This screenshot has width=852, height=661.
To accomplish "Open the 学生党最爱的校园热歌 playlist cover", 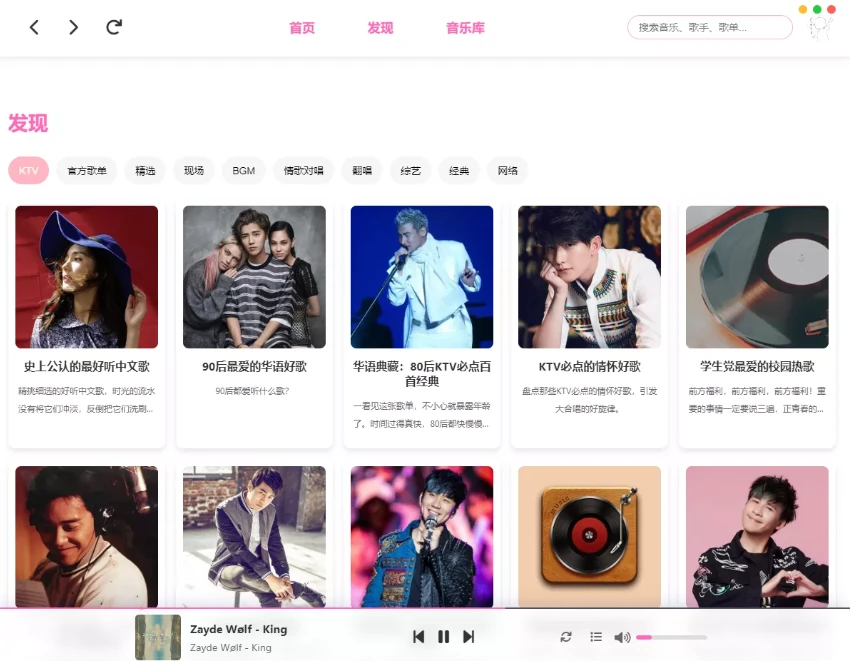I will (757, 277).
